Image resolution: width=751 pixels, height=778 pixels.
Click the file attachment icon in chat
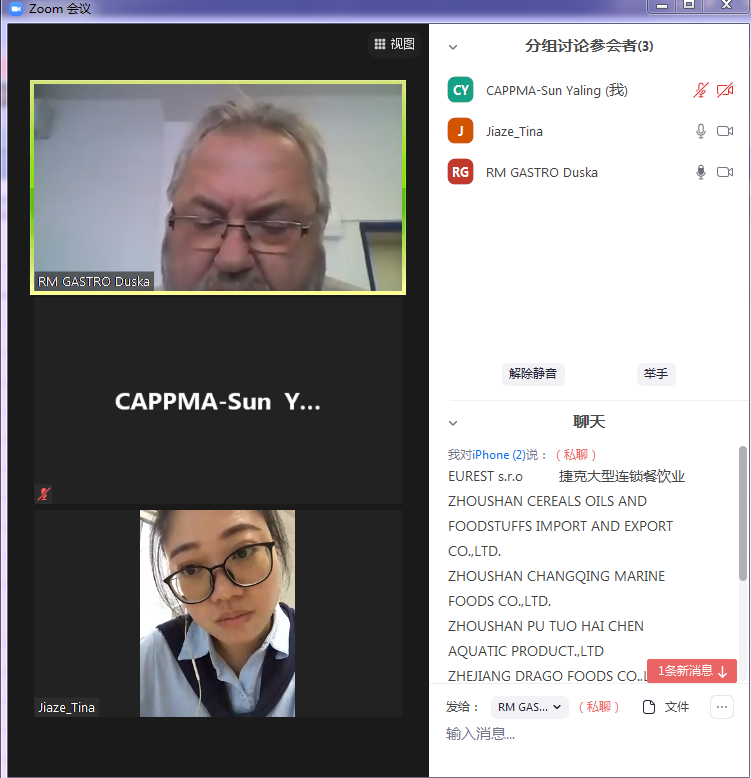coord(649,707)
